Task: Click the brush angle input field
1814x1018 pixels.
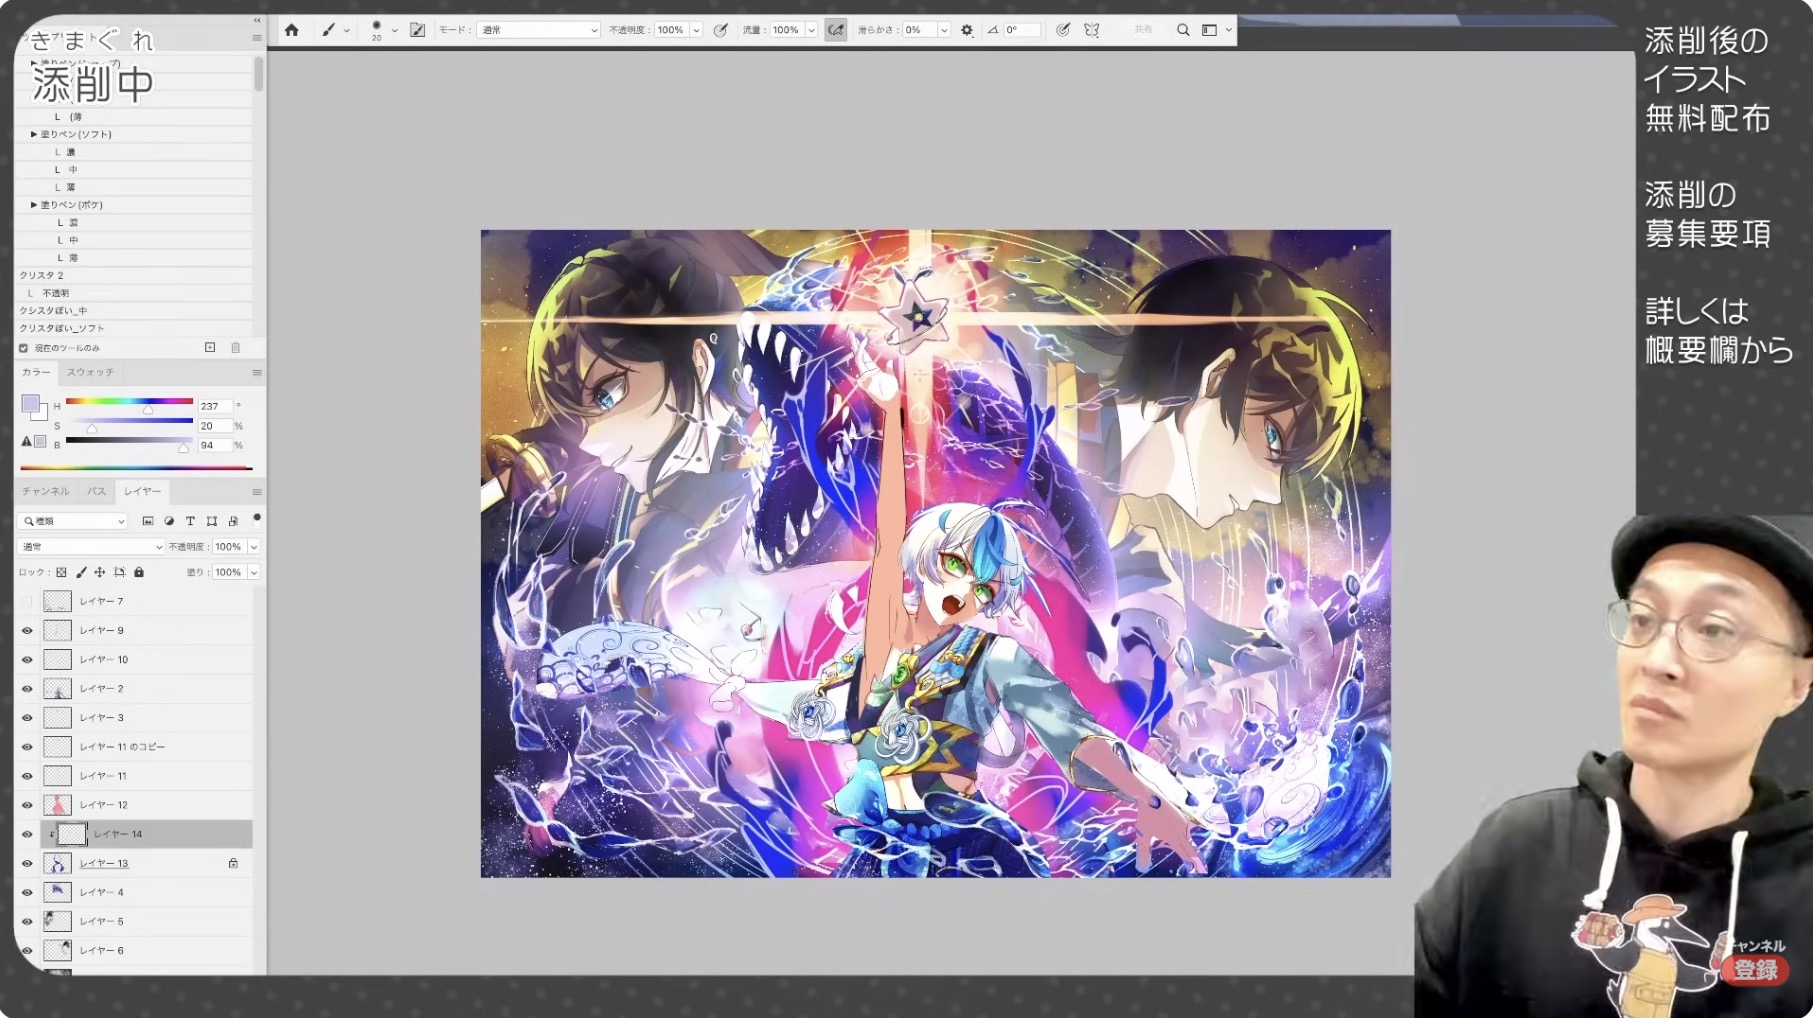Action: coord(1022,30)
